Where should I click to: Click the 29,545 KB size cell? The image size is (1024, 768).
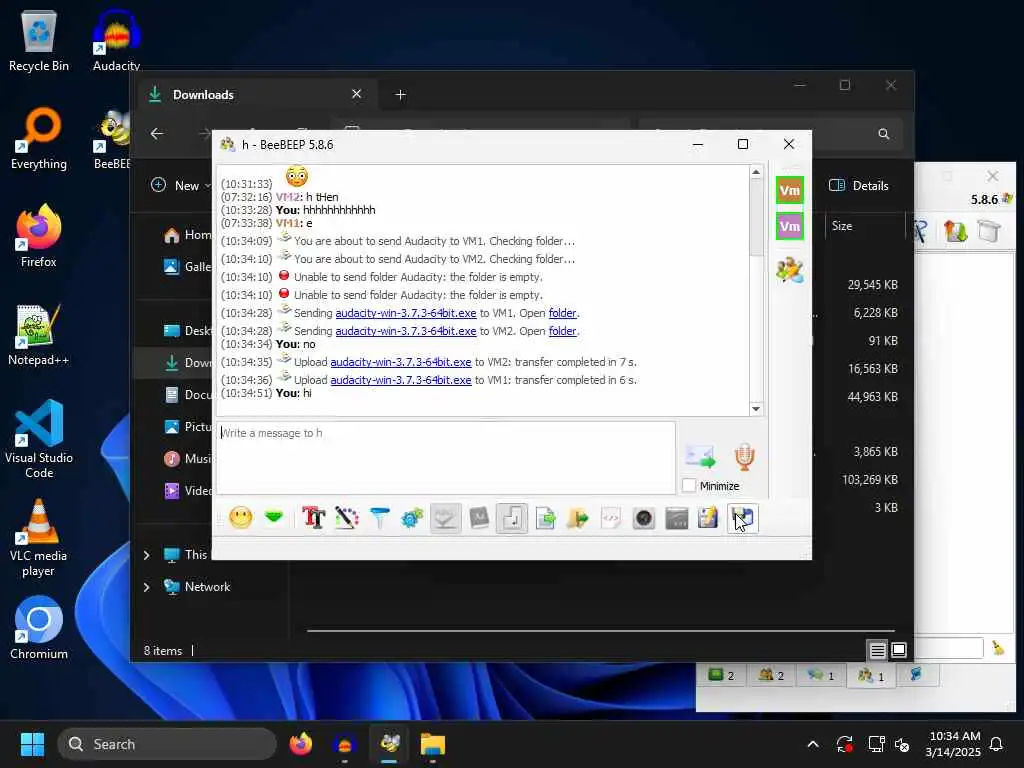click(872, 285)
